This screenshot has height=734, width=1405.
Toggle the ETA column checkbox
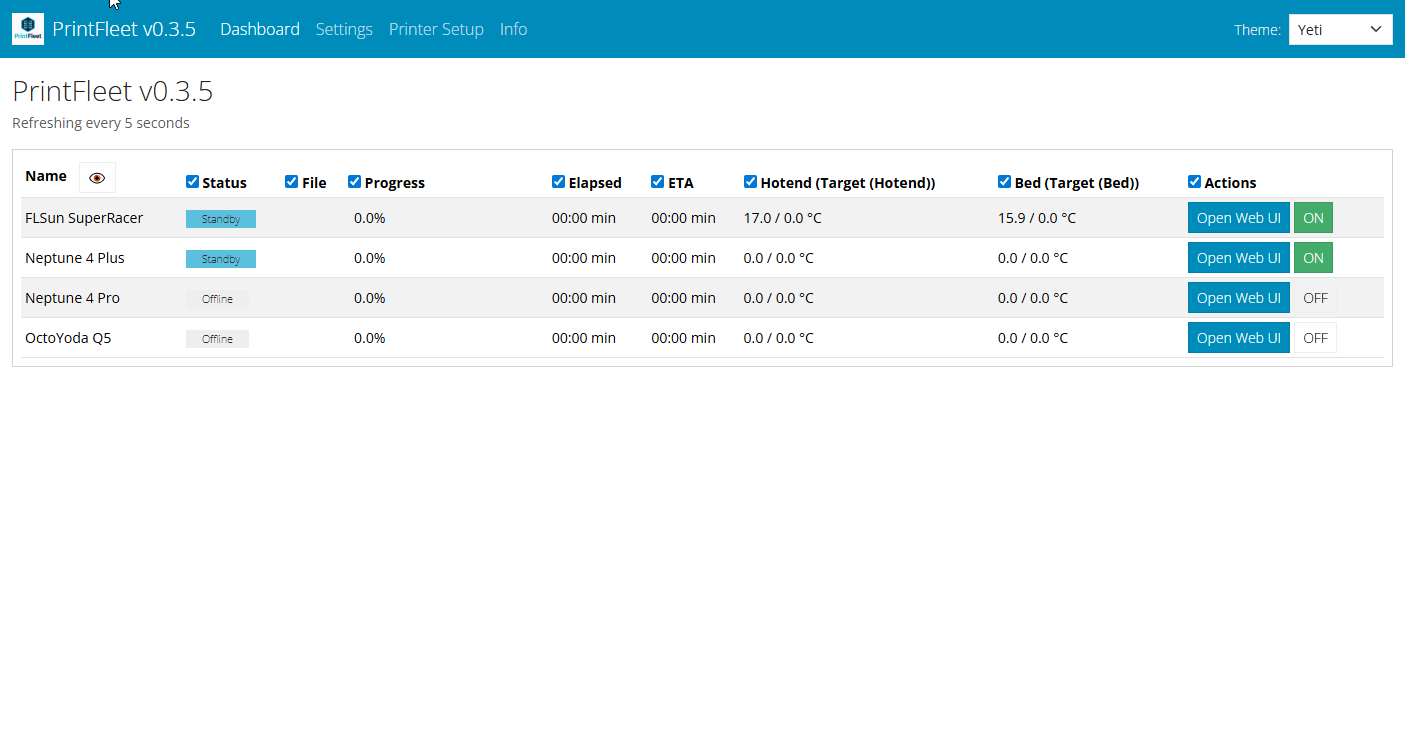(x=658, y=182)
